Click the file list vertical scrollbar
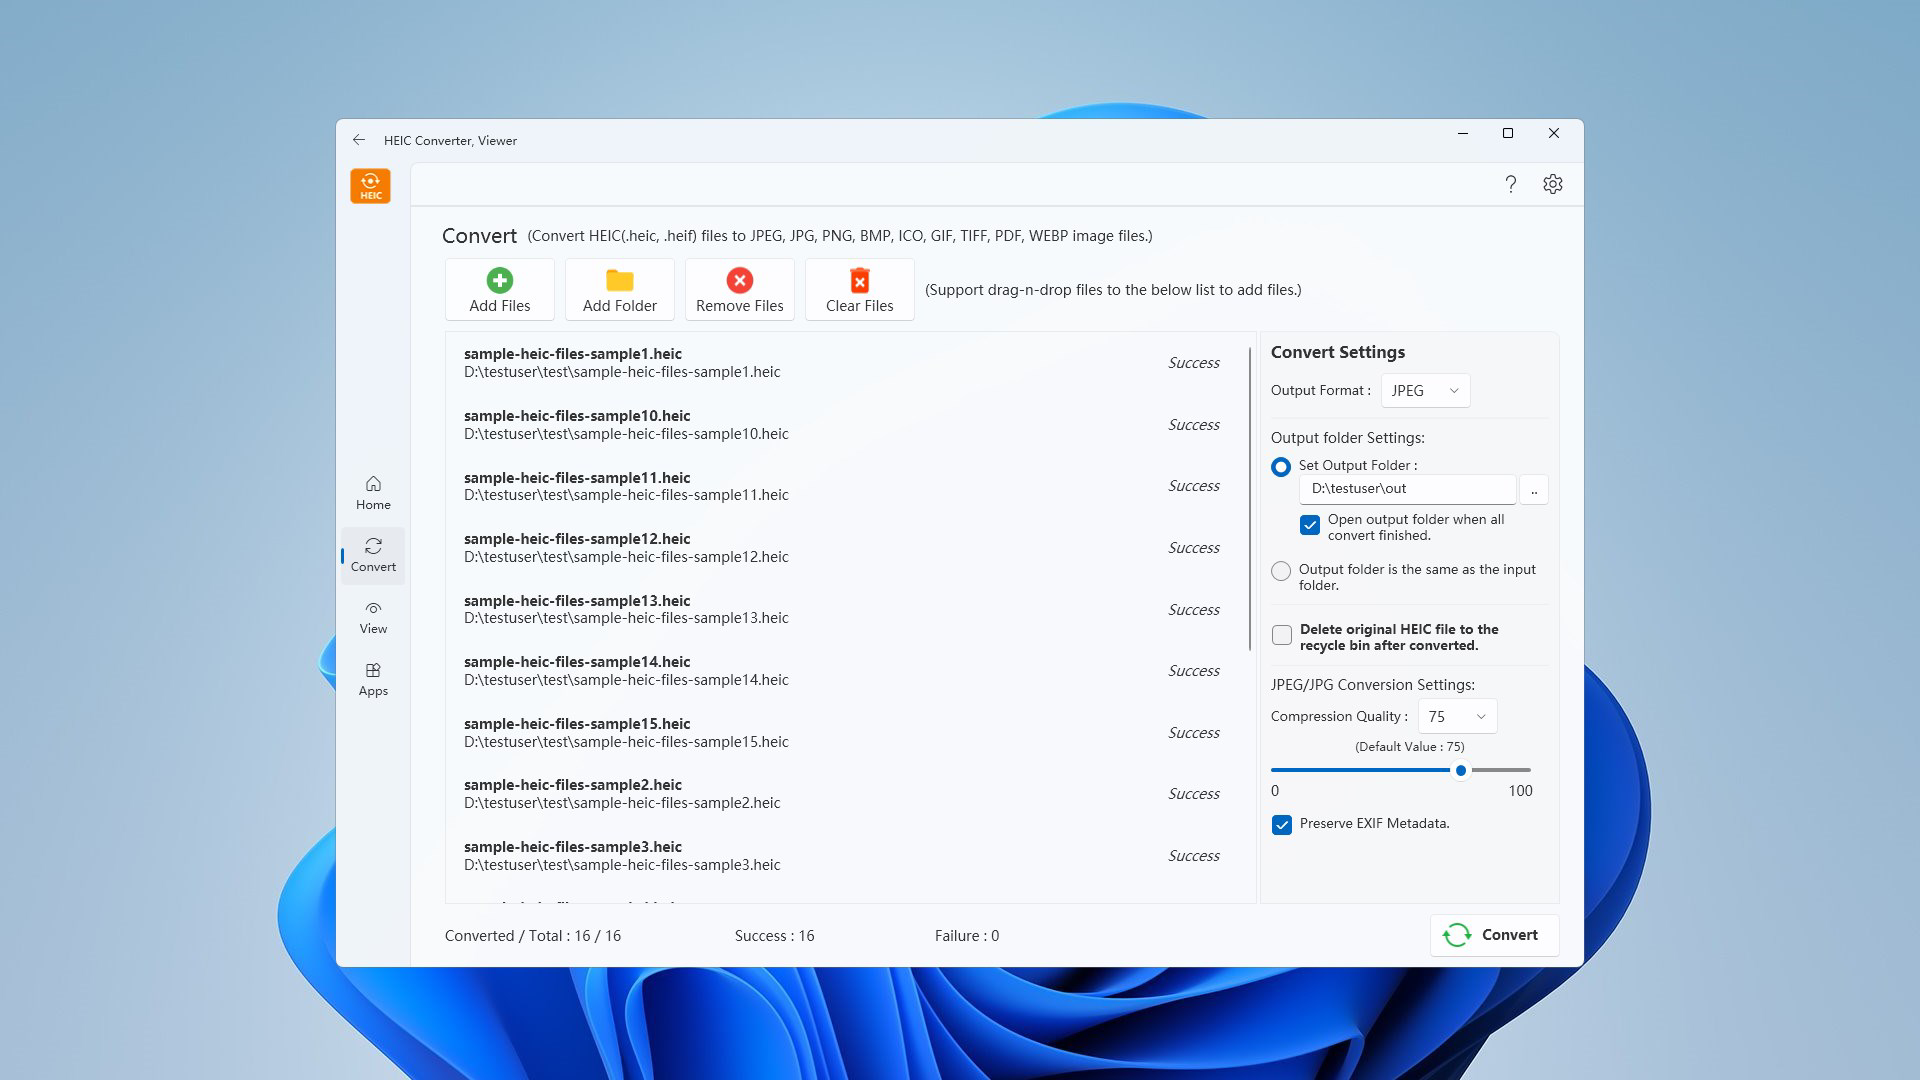Screen dimensions: 1920x1080 1250,499
